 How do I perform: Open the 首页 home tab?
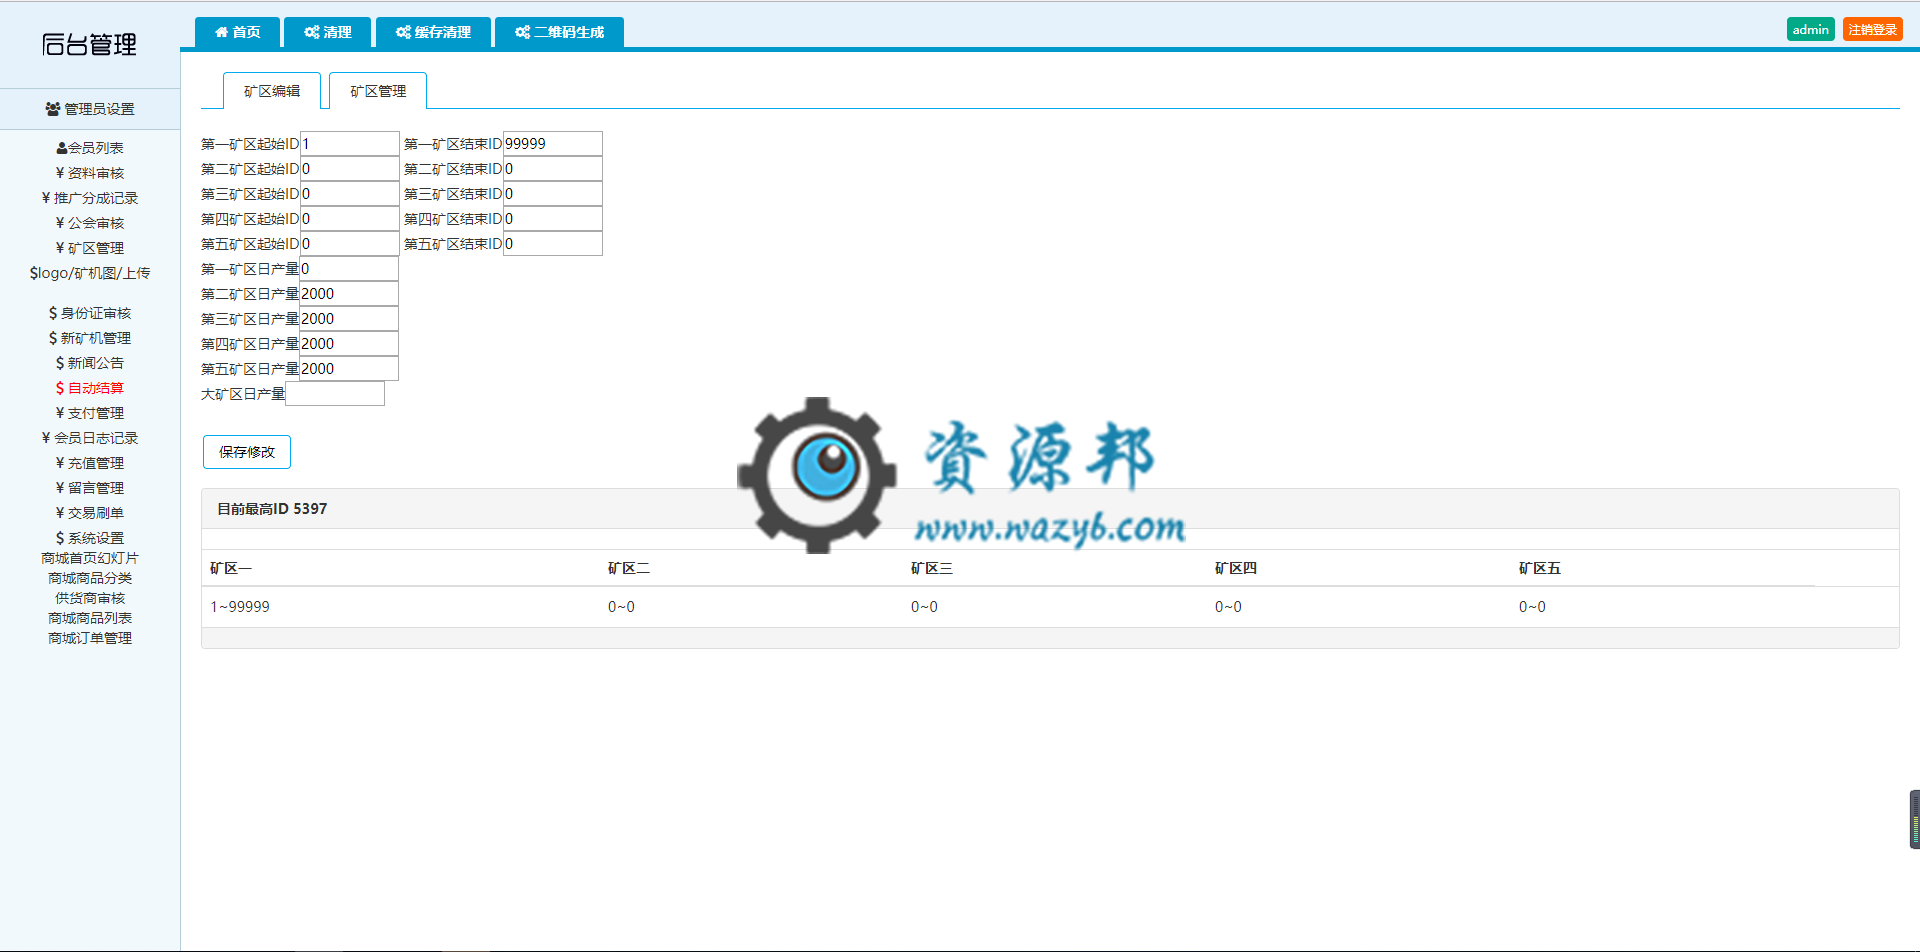pyautogui.click(x=237, y=32)
